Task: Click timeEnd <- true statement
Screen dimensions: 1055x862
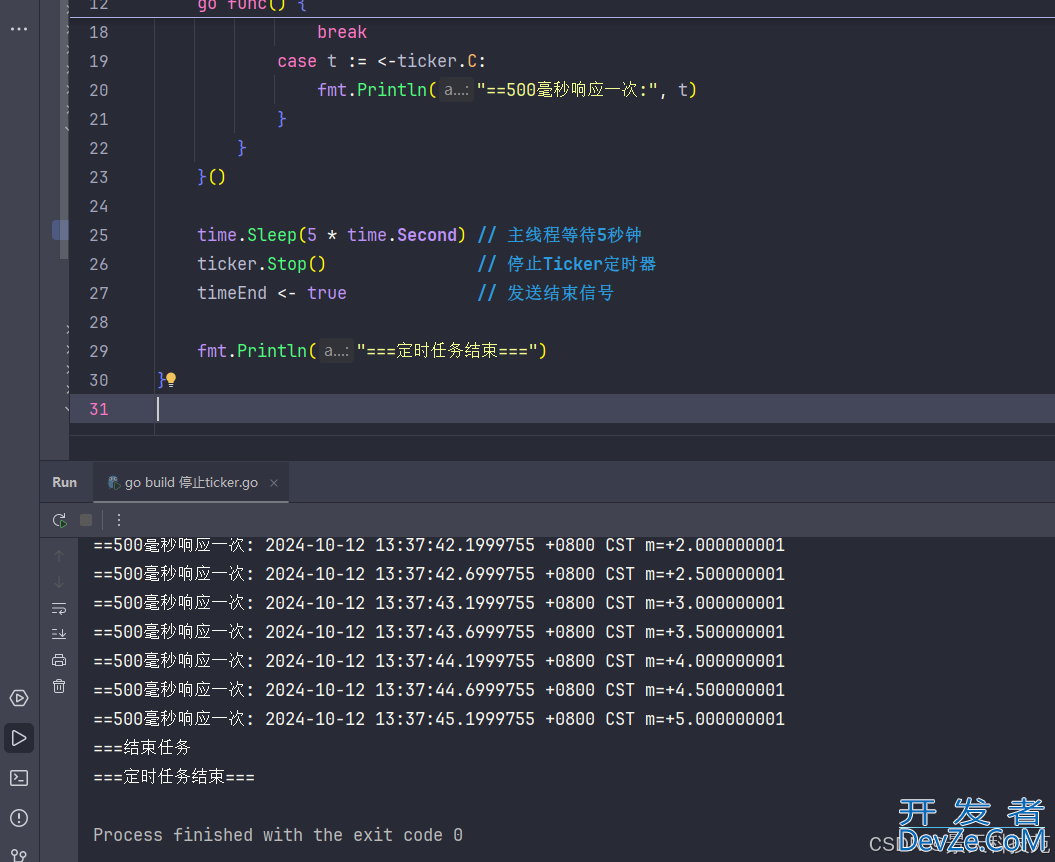Action: click(x=272, y=293)
